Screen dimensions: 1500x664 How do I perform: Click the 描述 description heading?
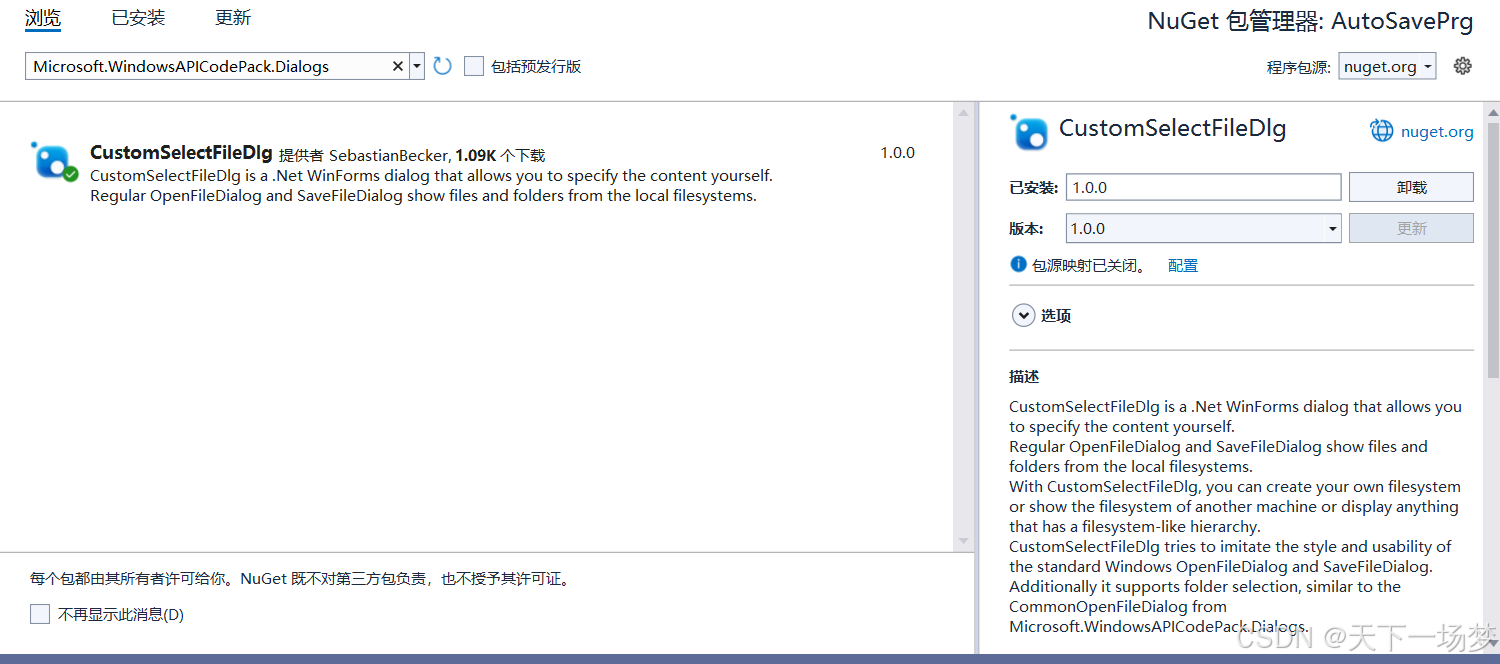coord(1024,377)
